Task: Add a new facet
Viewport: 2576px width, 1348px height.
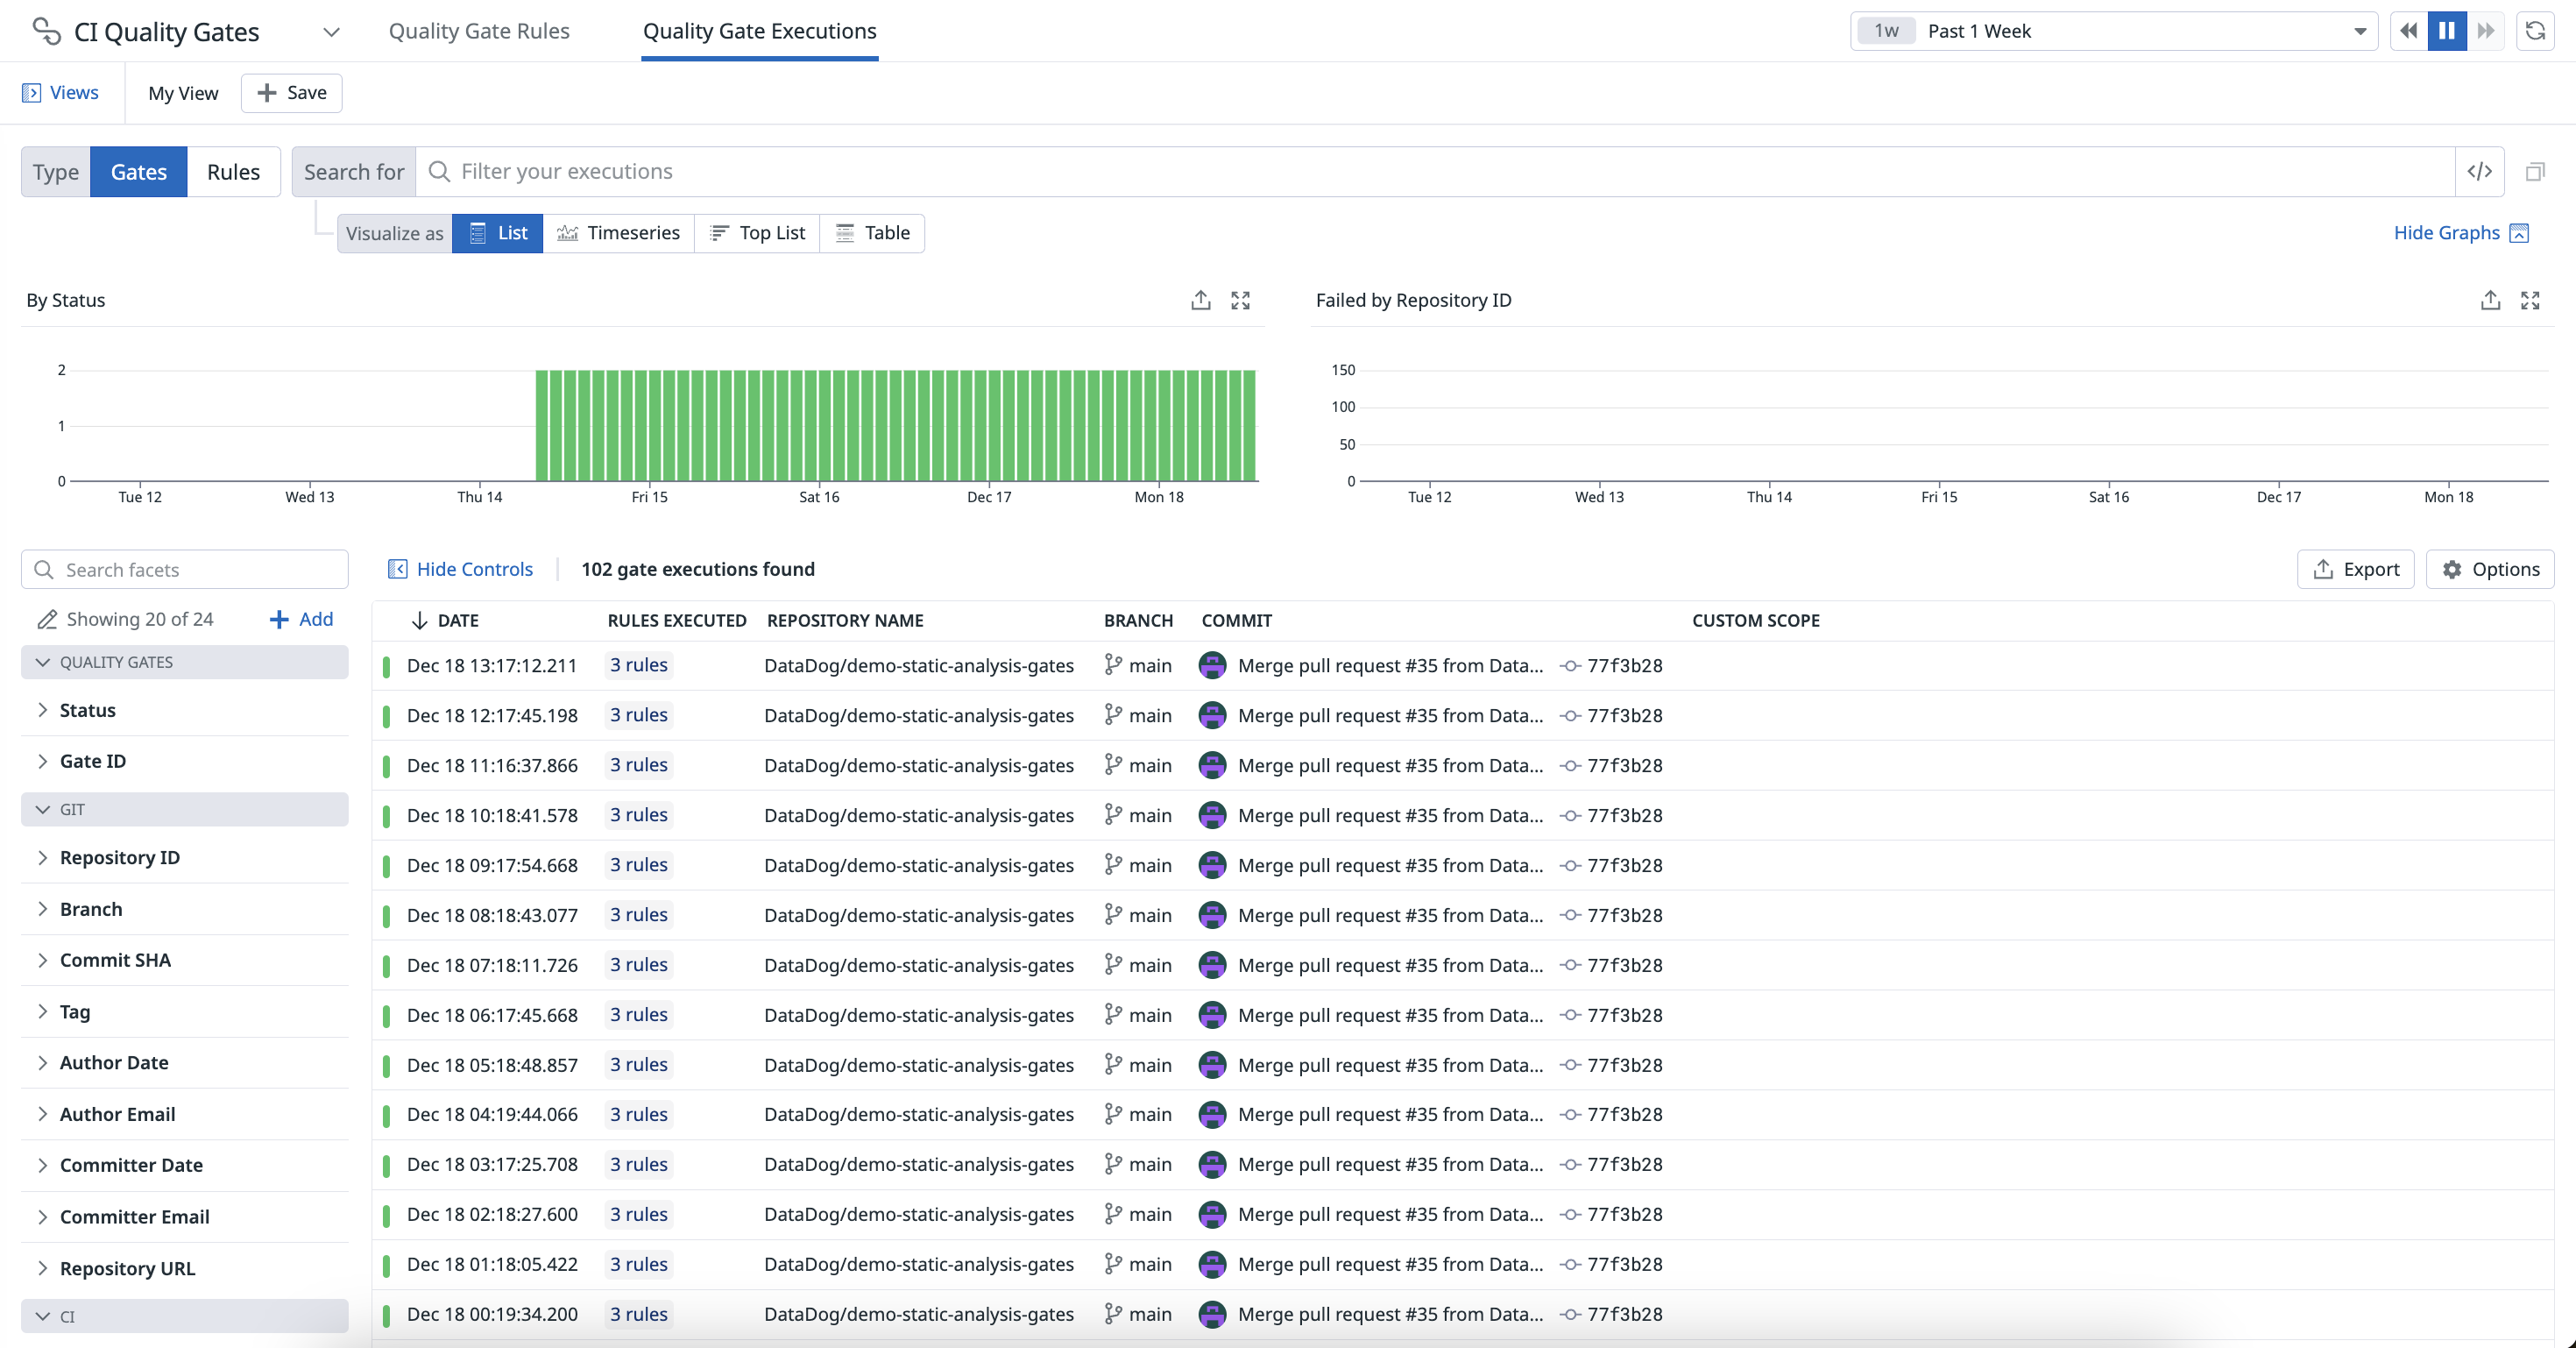Action: [x=301, y=618]
